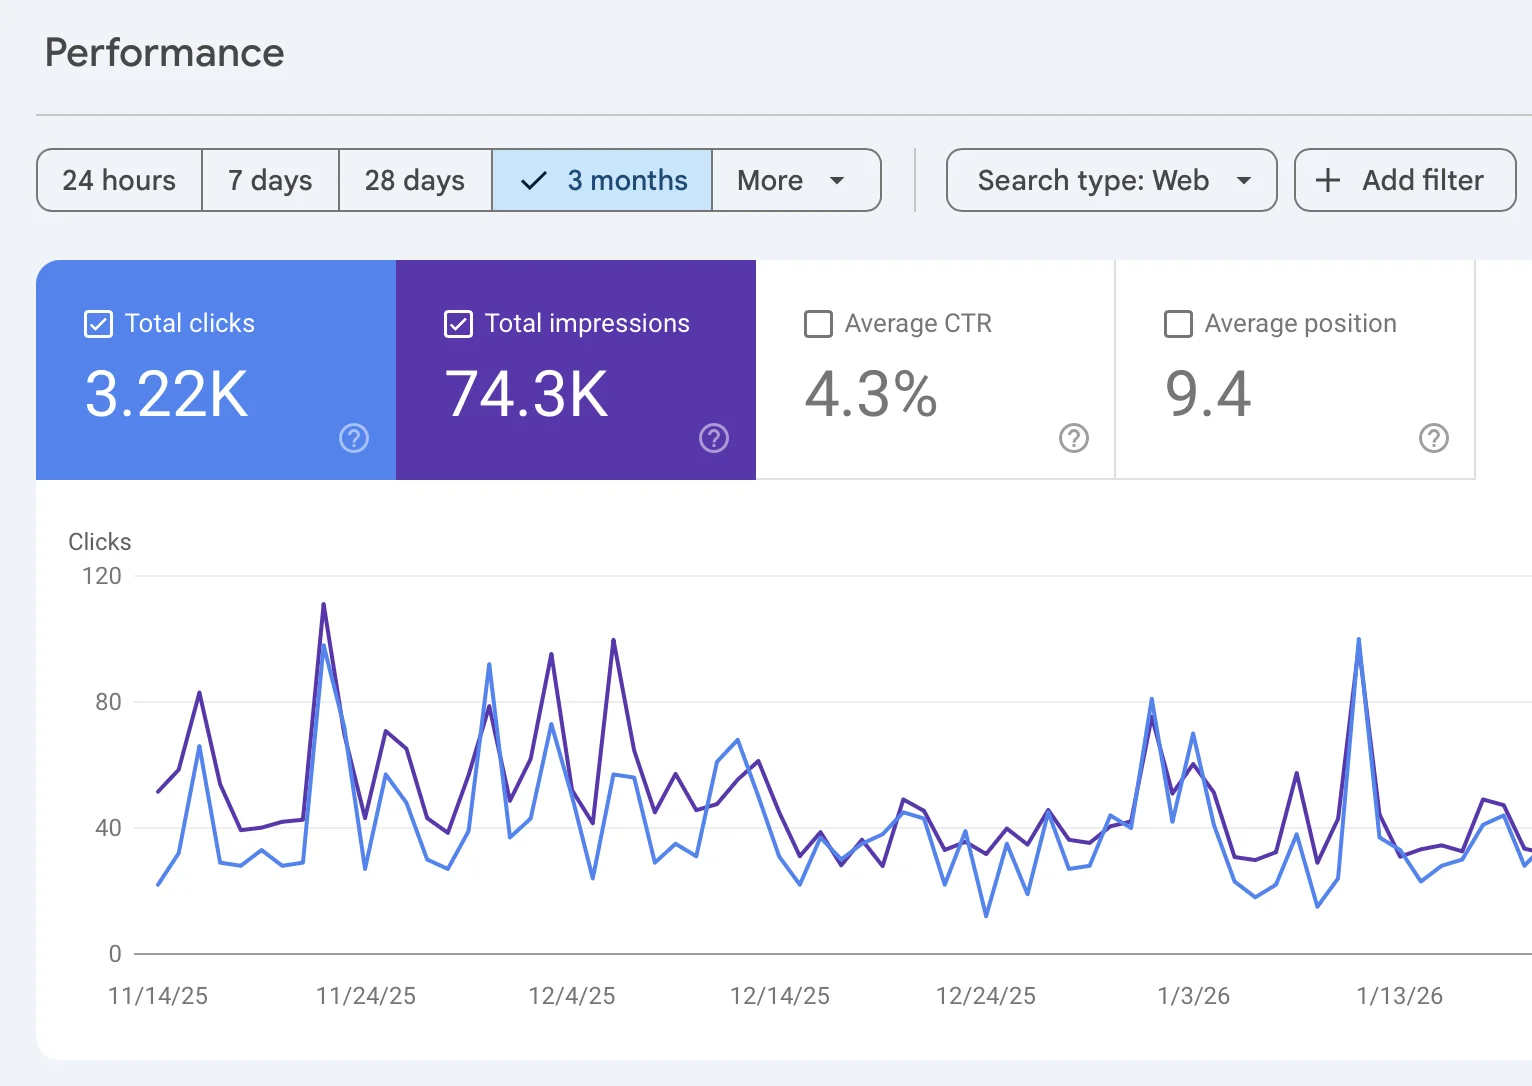Click the checkmark icon beside 3 months
This screenshot has width=1532, height=1086.
point(533,180)
